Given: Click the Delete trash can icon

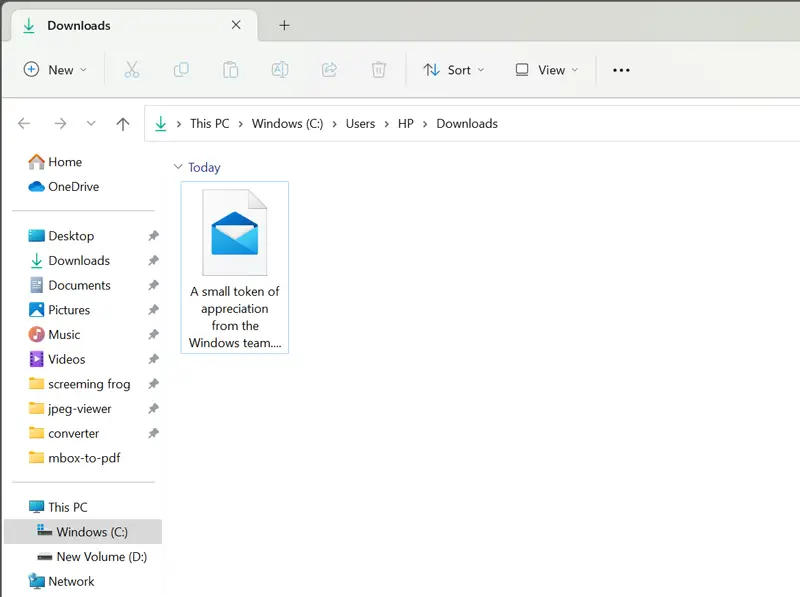Looking at the screenshot, I should point(379,70).
